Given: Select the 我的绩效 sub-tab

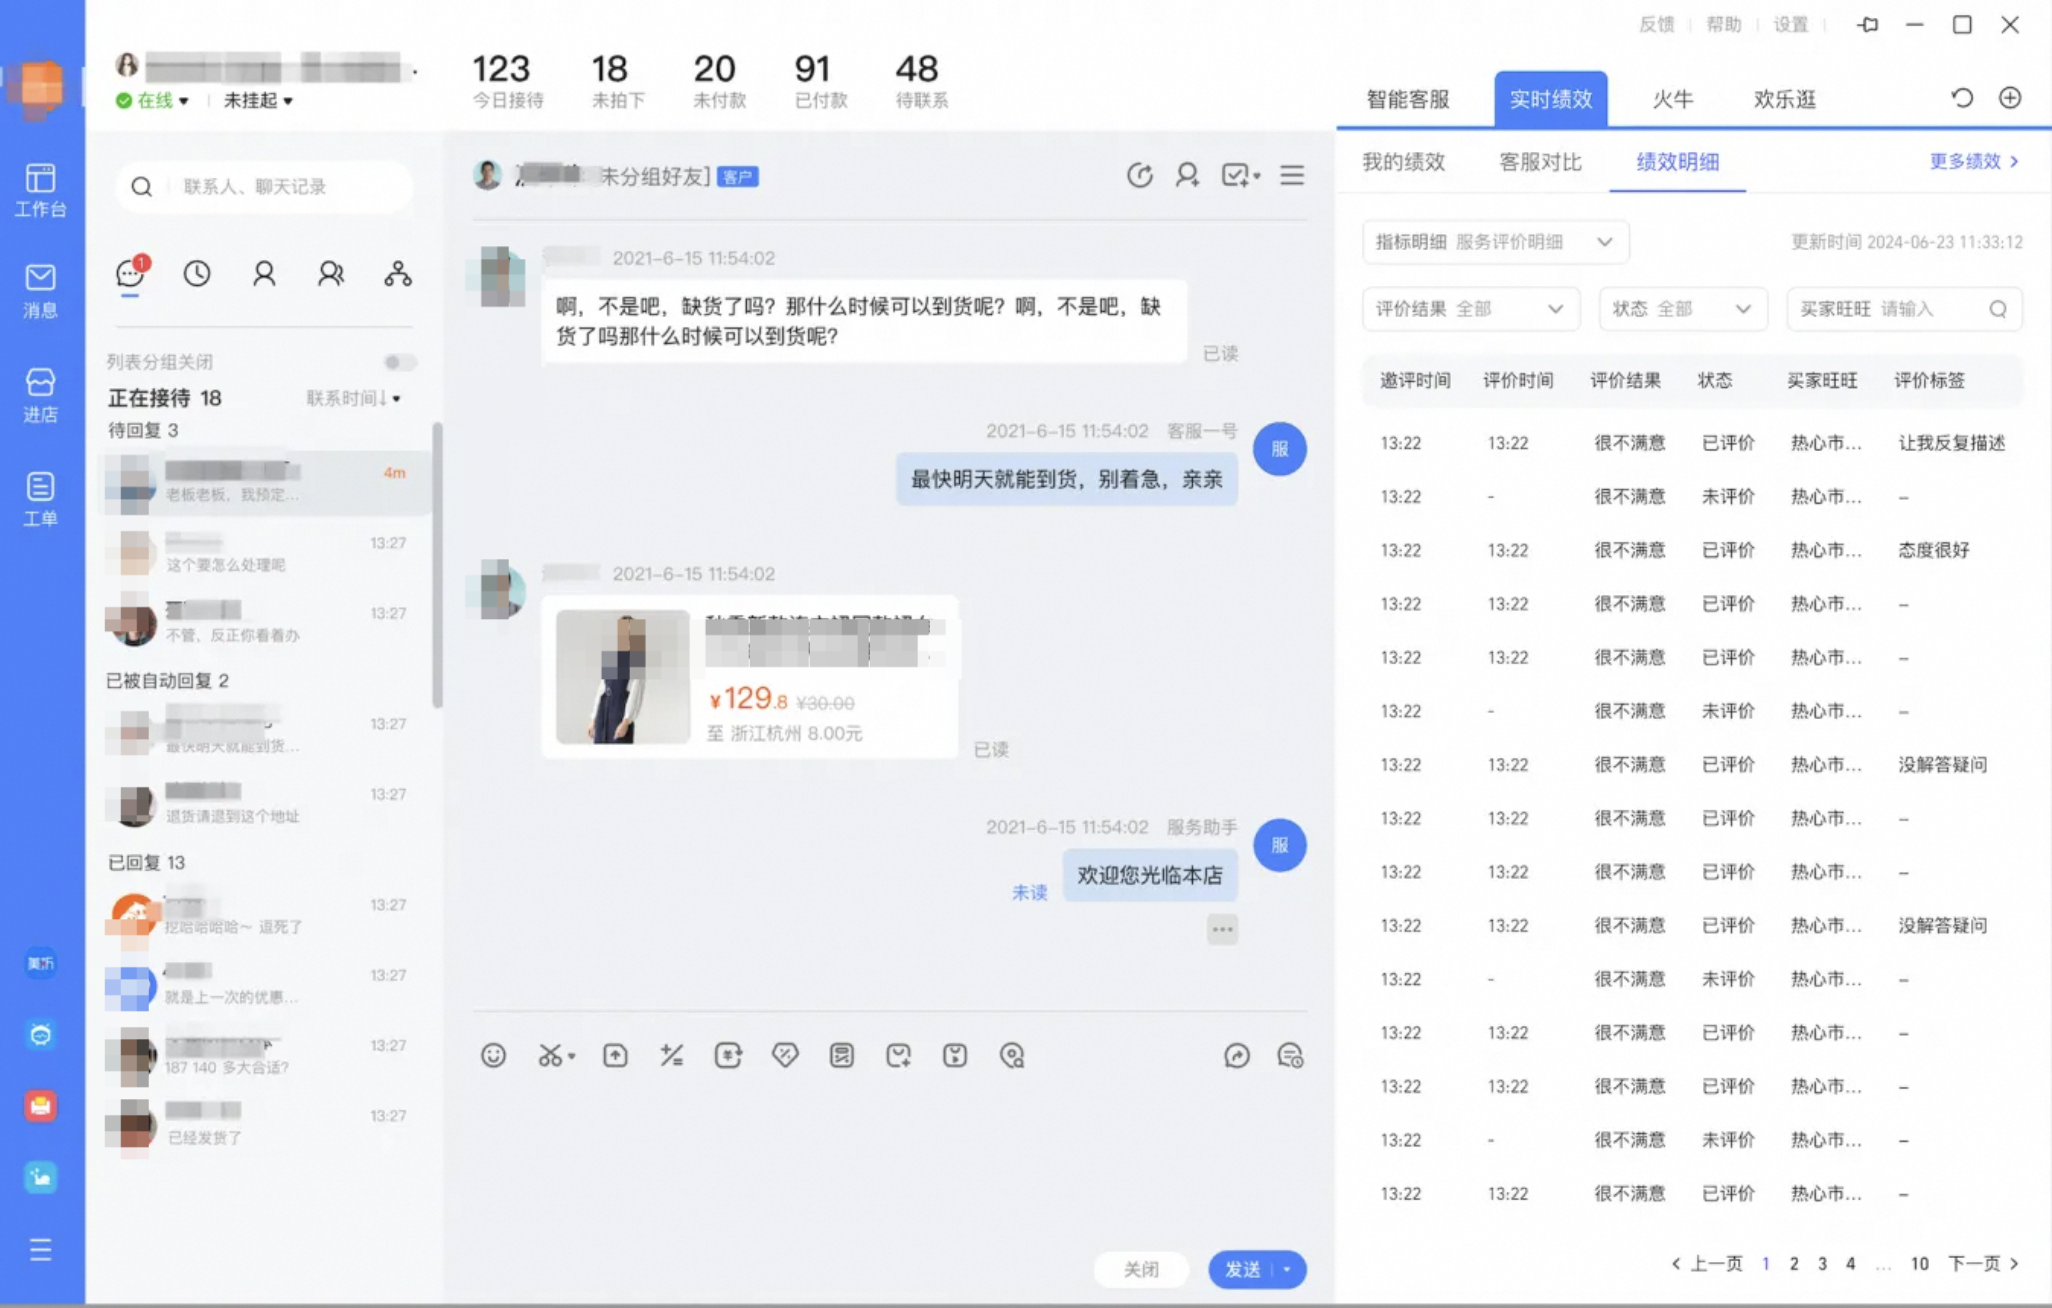Looking at the screenshot, I should click(1404, 162).
